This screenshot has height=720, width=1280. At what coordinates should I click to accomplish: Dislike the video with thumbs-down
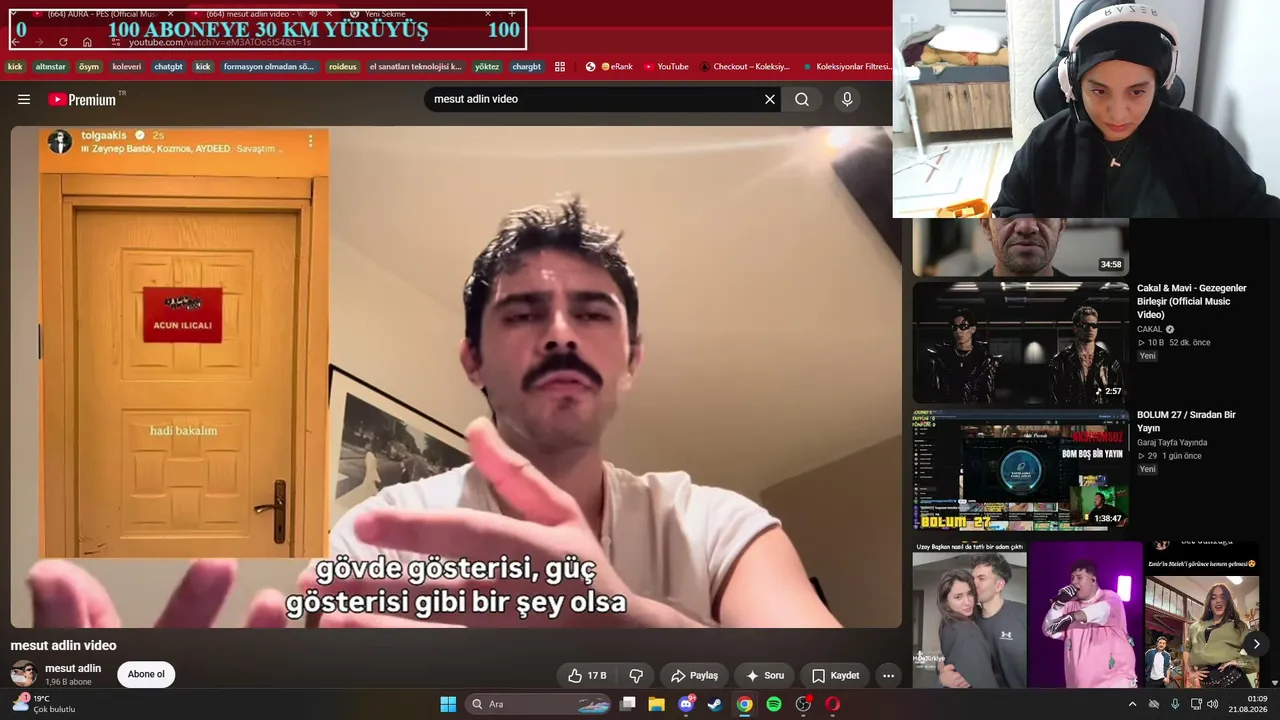pyautogui.click(x=636, y=675)
